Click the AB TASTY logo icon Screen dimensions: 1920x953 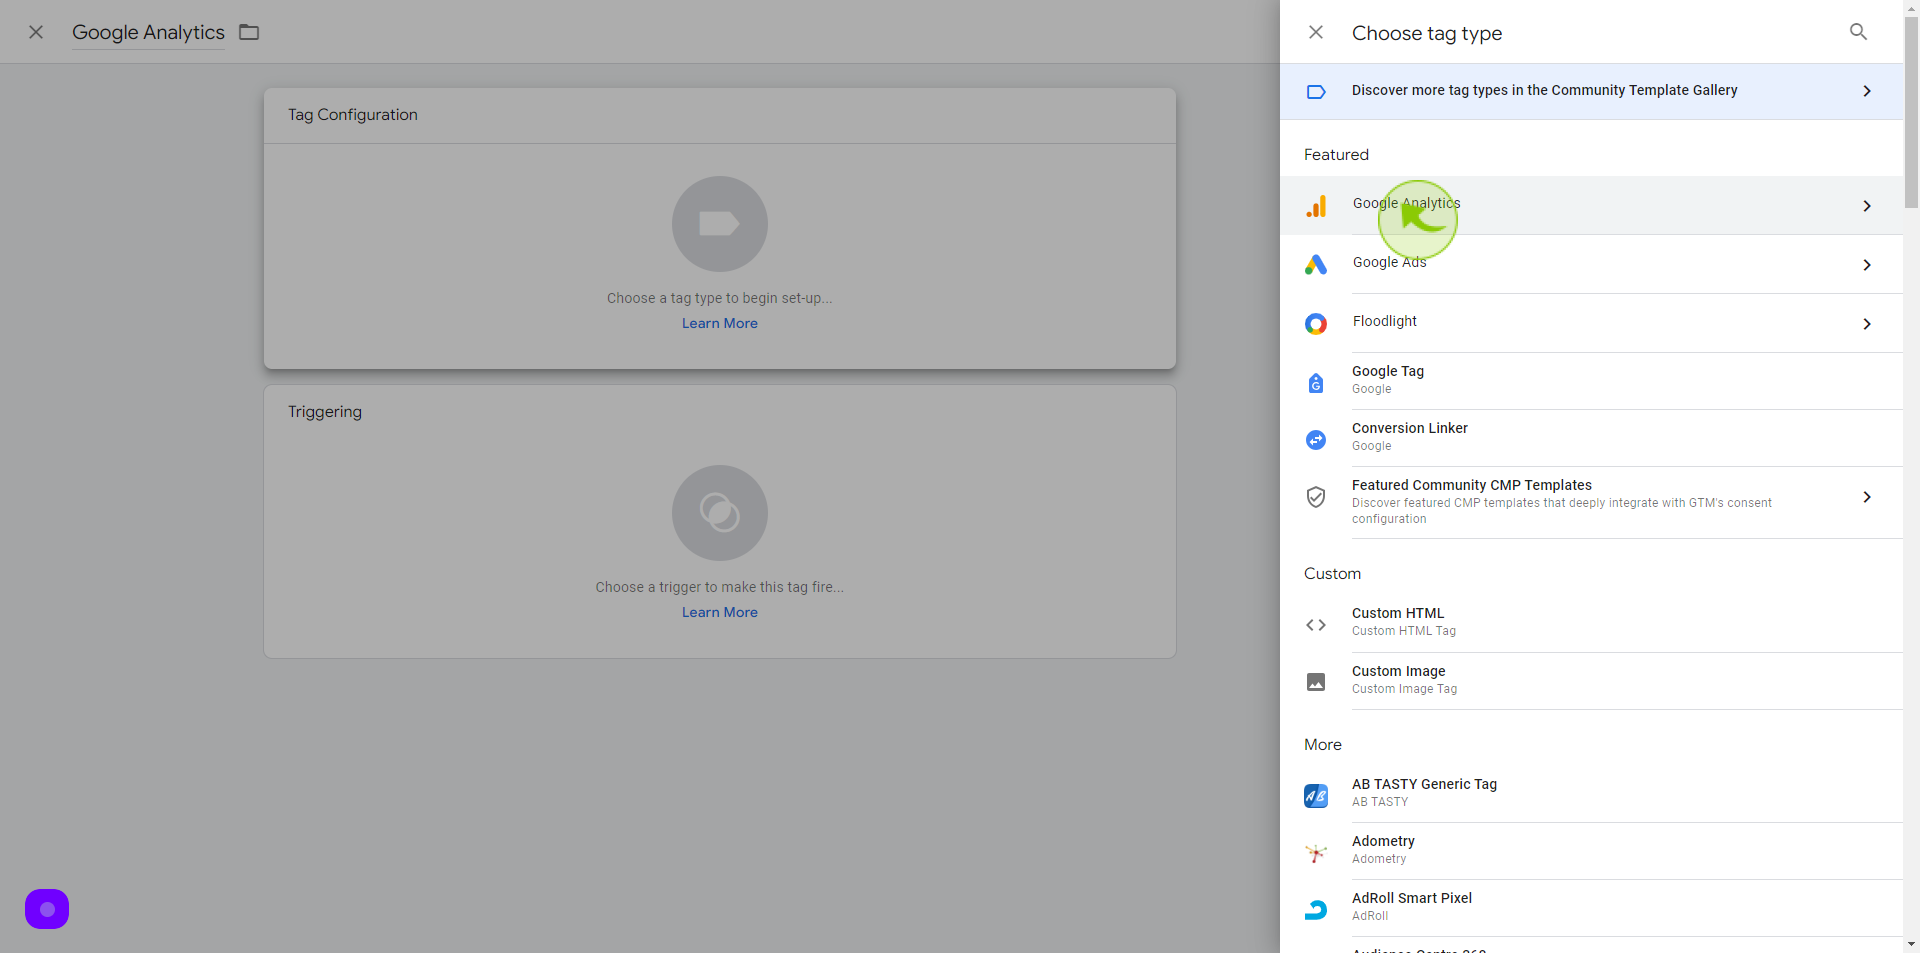point(1316,796)
